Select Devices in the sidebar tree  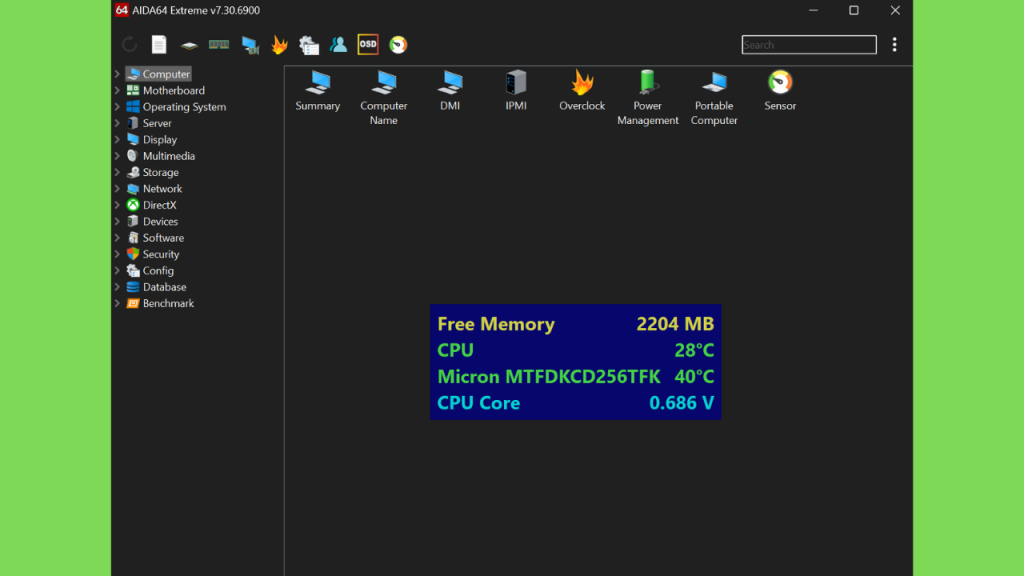tap(152, 221)
